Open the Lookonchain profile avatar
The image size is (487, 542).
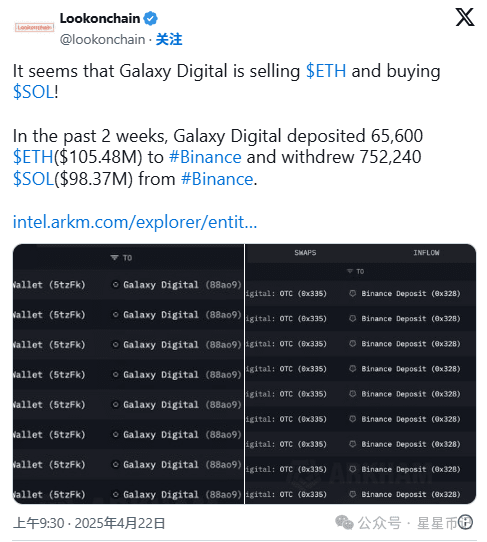click(34, 27)
